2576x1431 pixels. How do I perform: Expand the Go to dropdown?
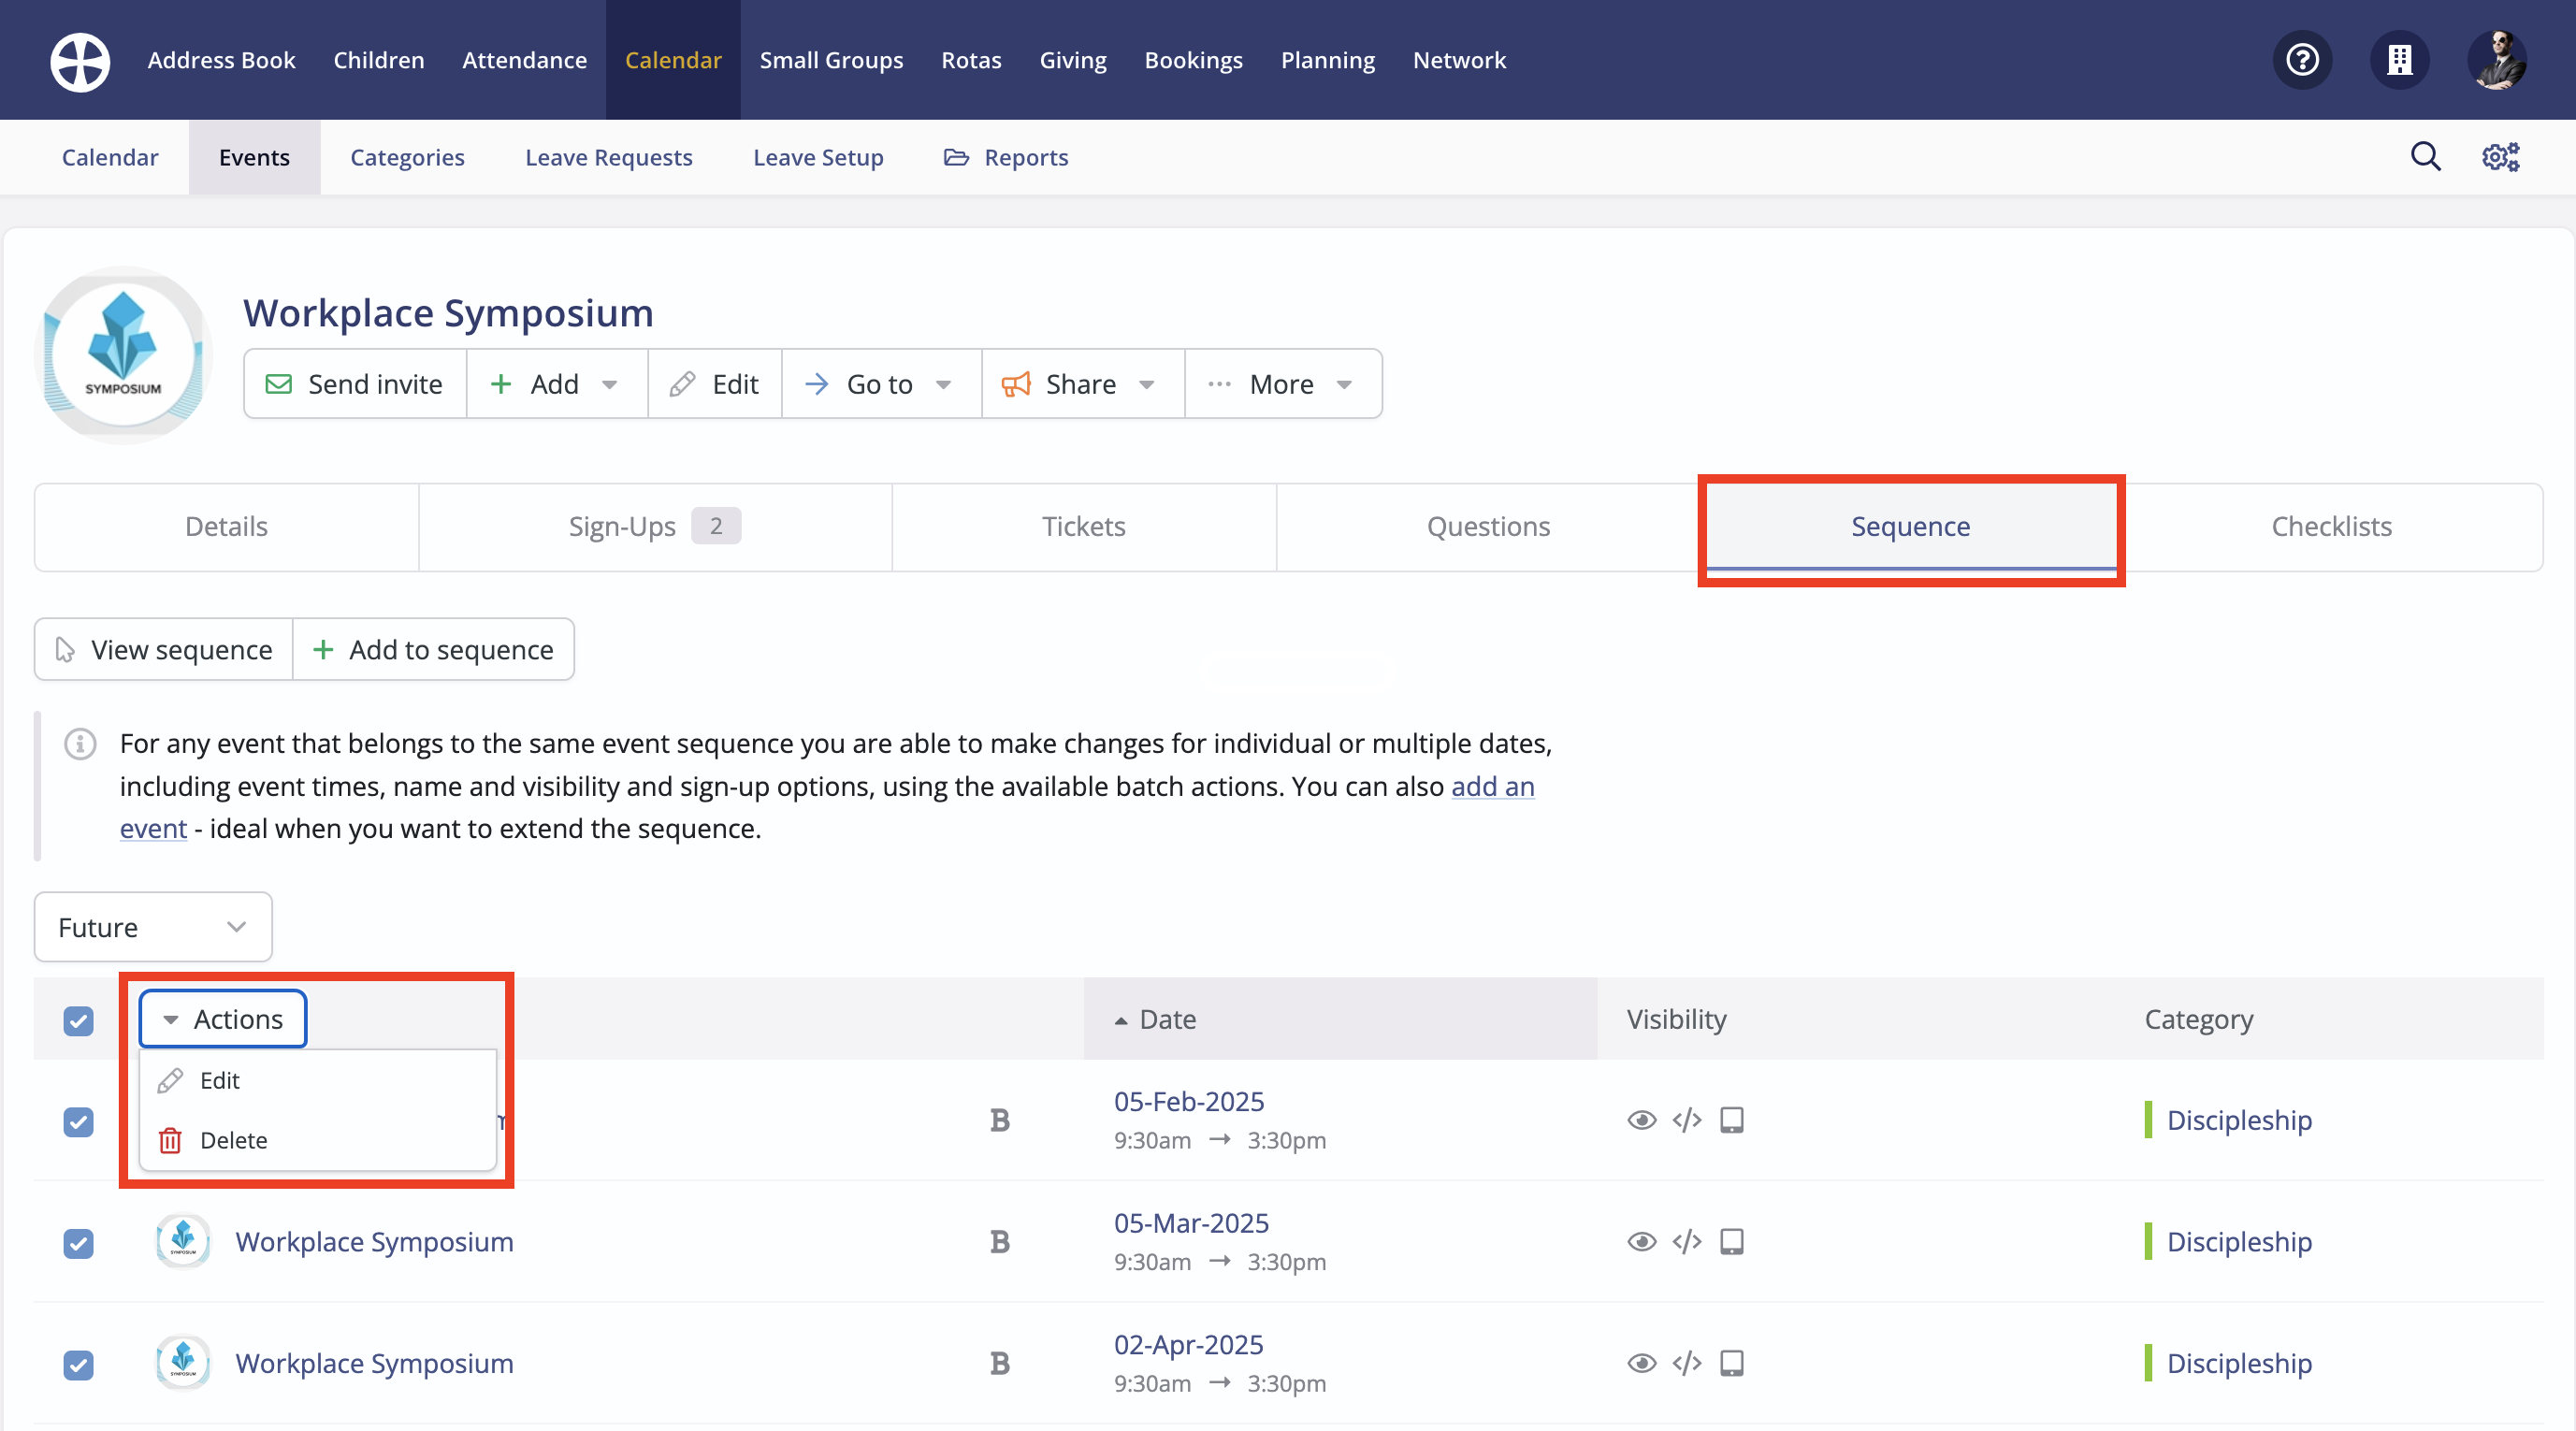[881, 384]
